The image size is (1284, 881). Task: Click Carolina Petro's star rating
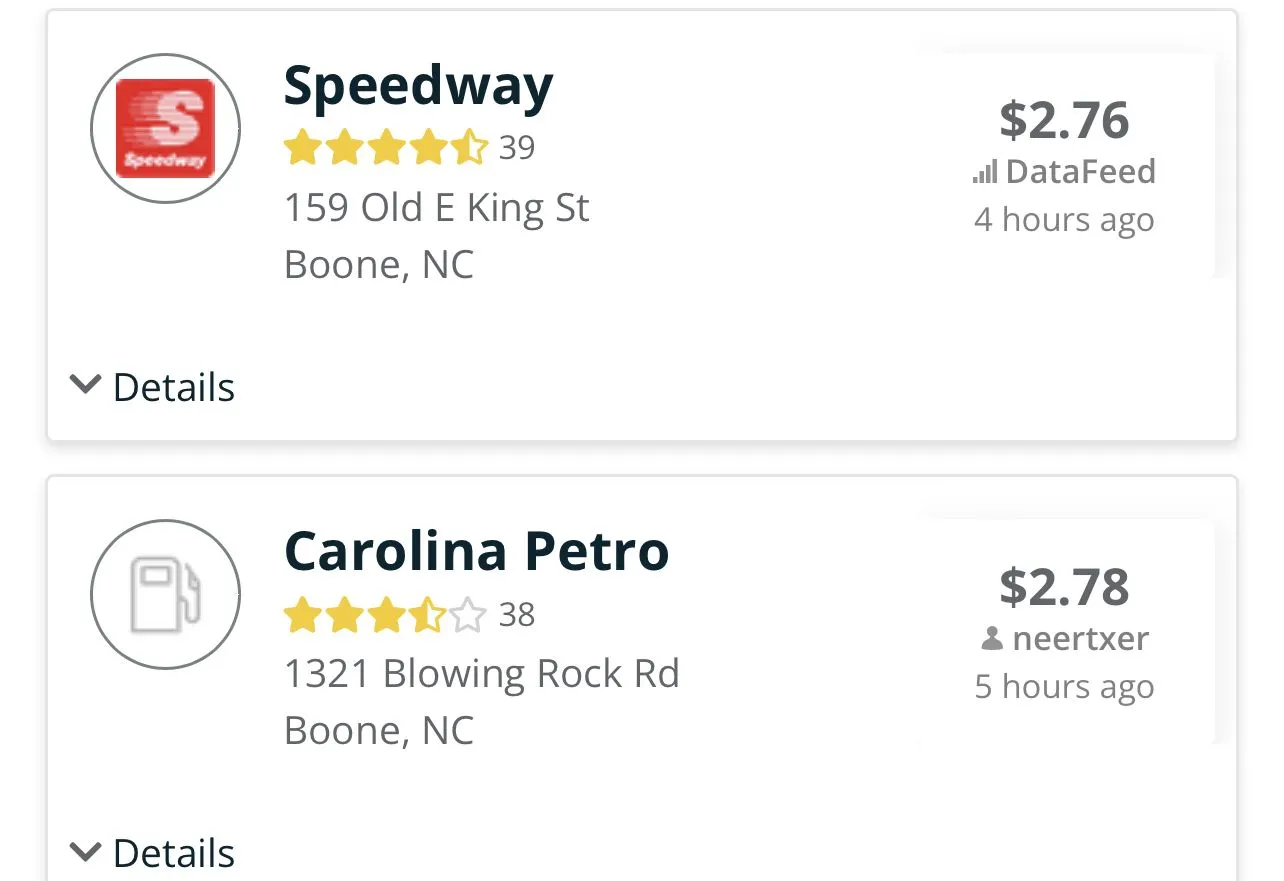tap(385, 615)
